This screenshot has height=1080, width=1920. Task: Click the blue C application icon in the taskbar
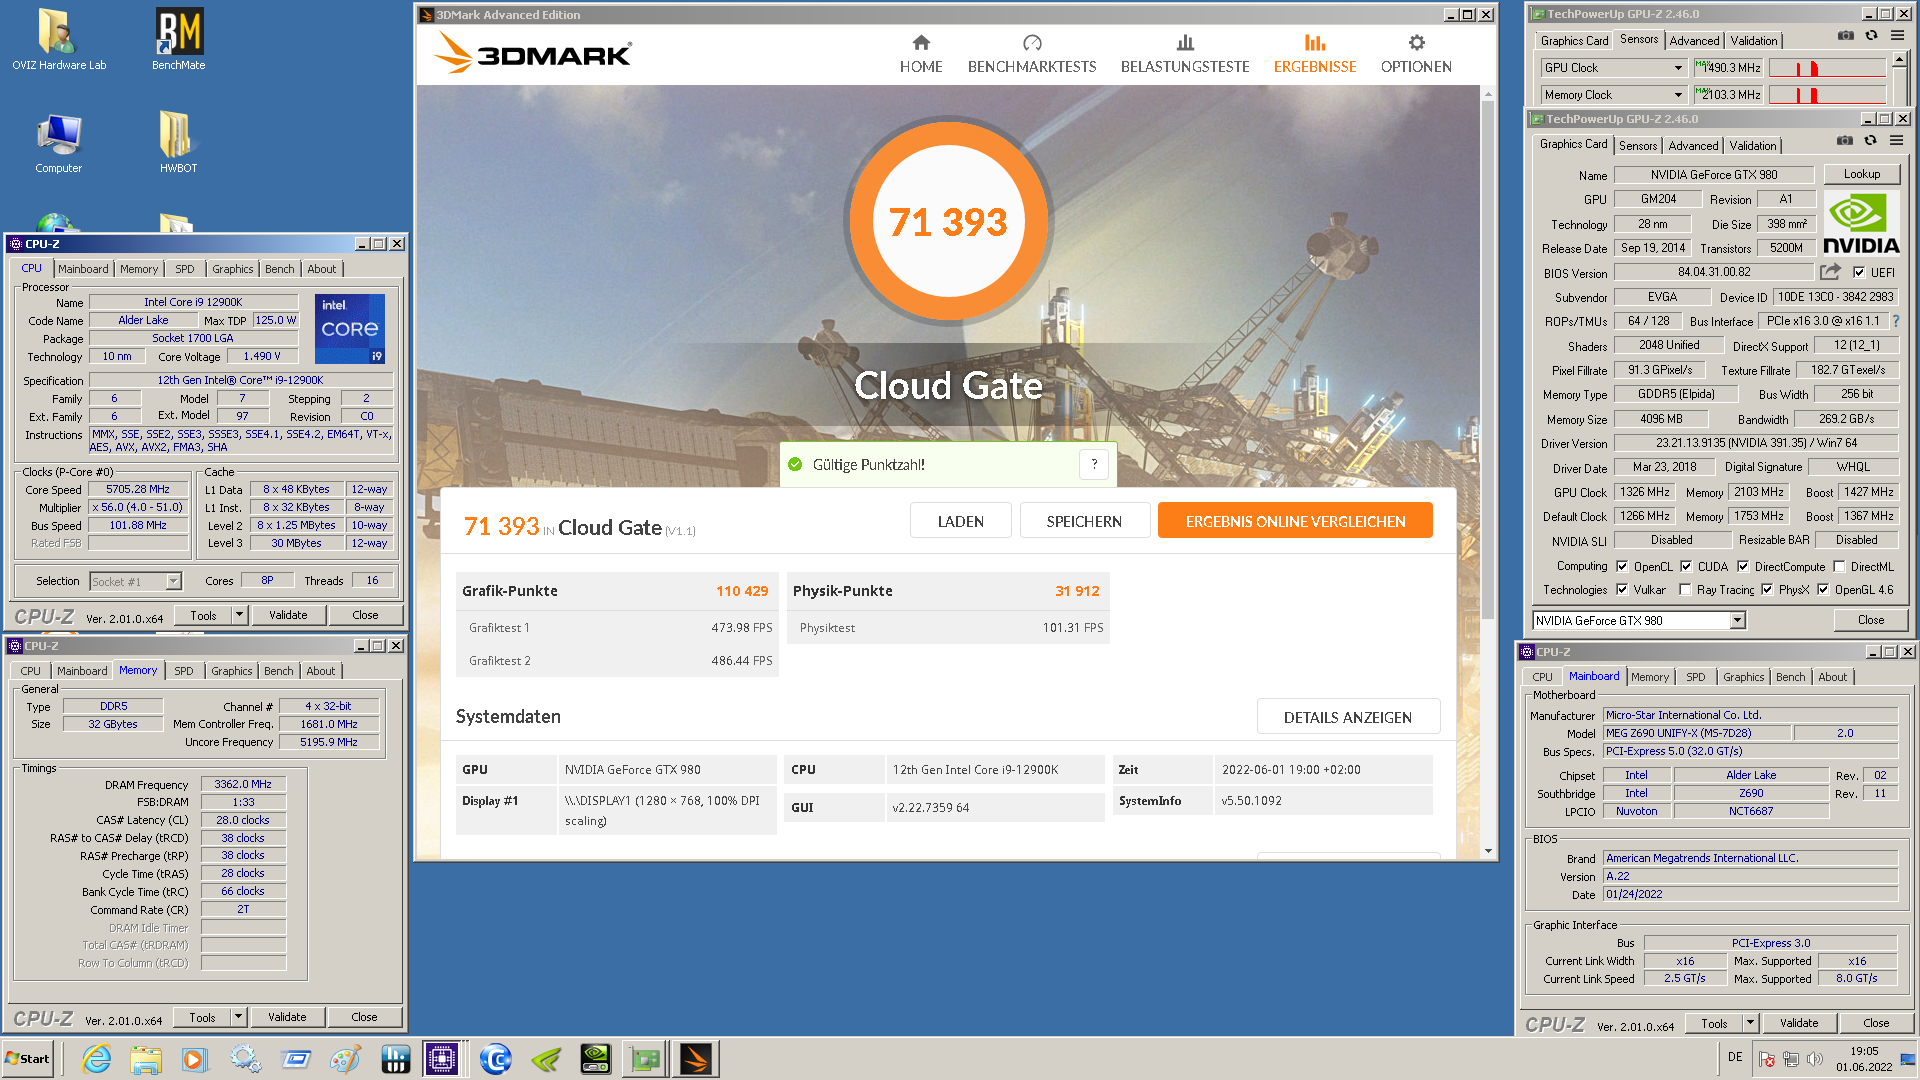pyautogui.click(x=495, y=1059)
